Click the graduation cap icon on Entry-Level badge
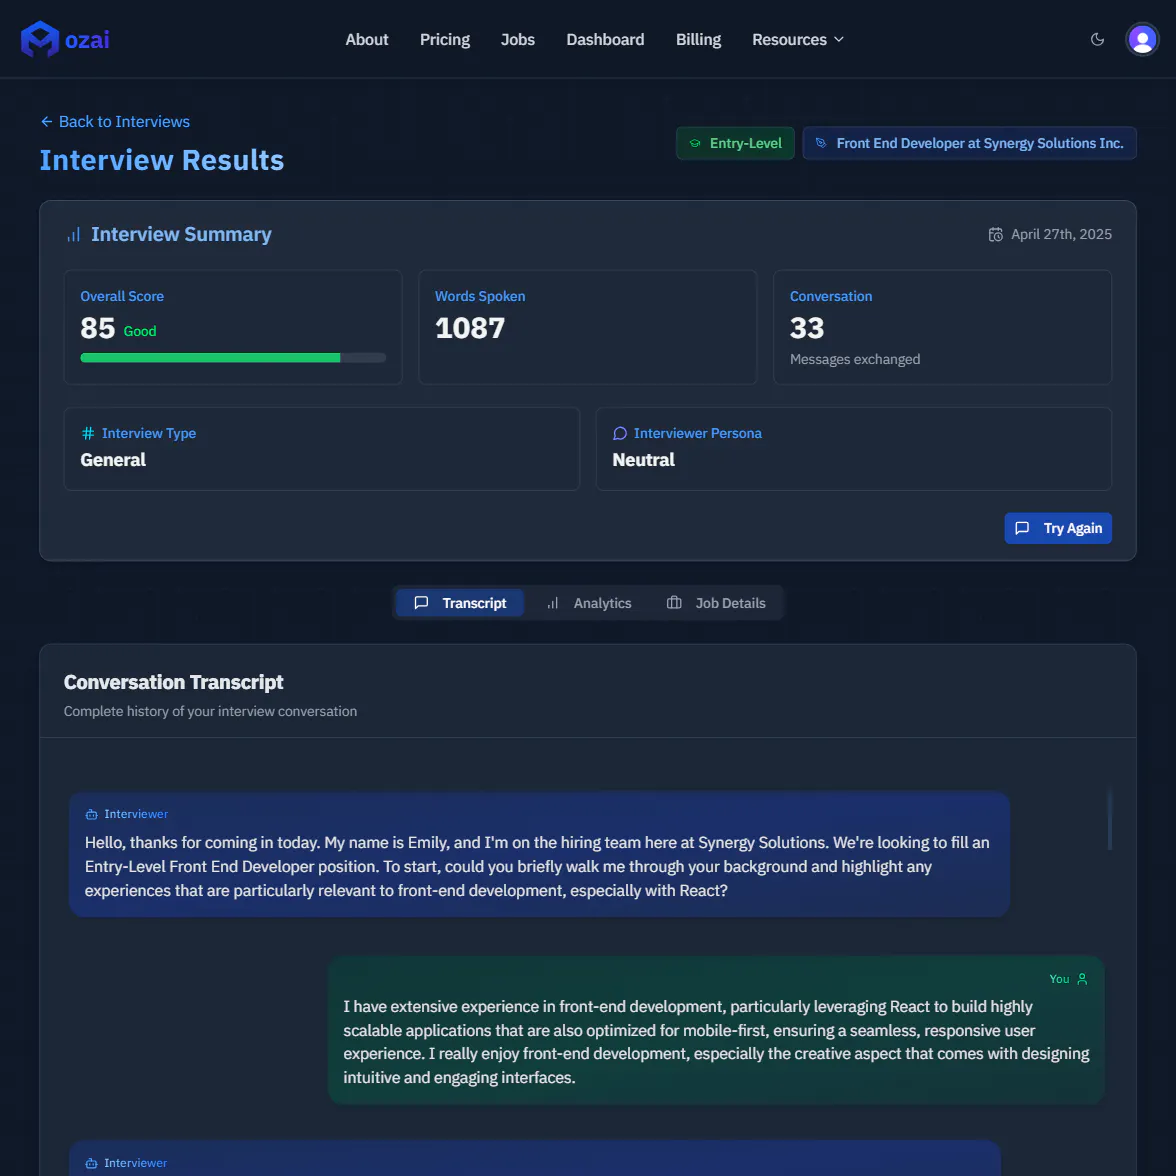This screenshot has height=1176, width=1176. pos(694,143)
